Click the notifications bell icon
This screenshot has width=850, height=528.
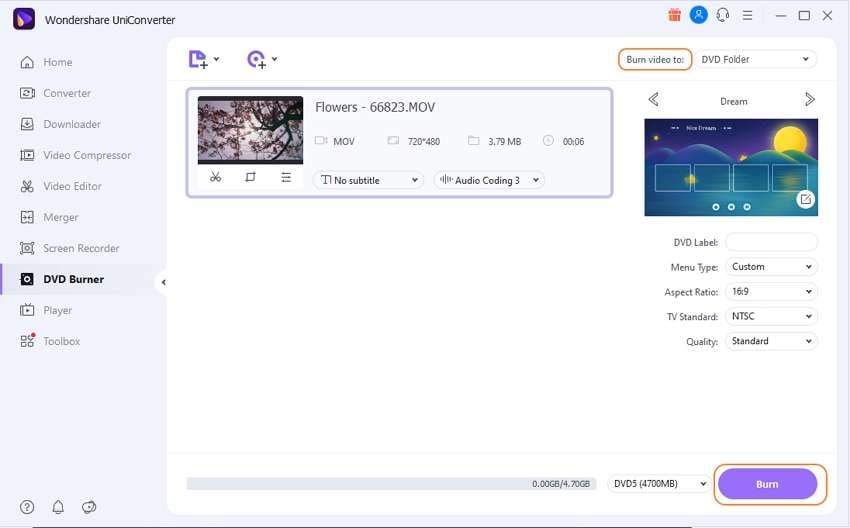point(58,507)
